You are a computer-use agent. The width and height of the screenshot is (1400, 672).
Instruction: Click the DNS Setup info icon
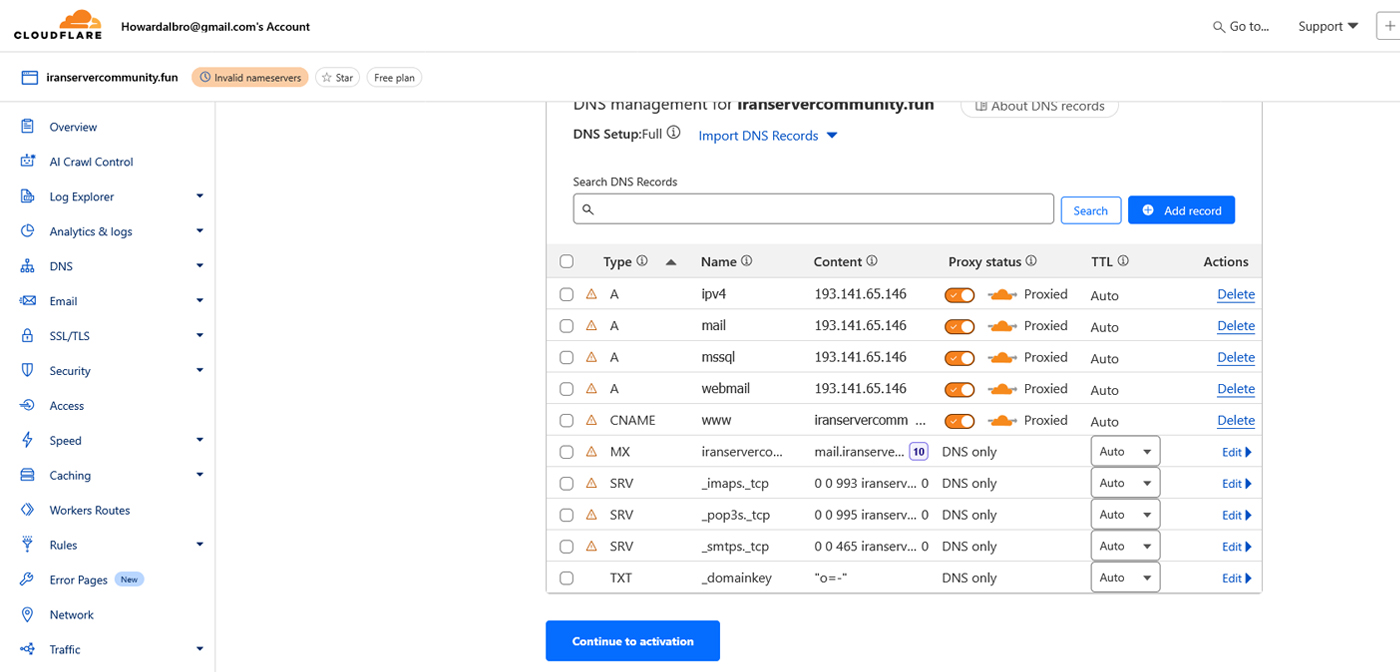coord(674,133)
